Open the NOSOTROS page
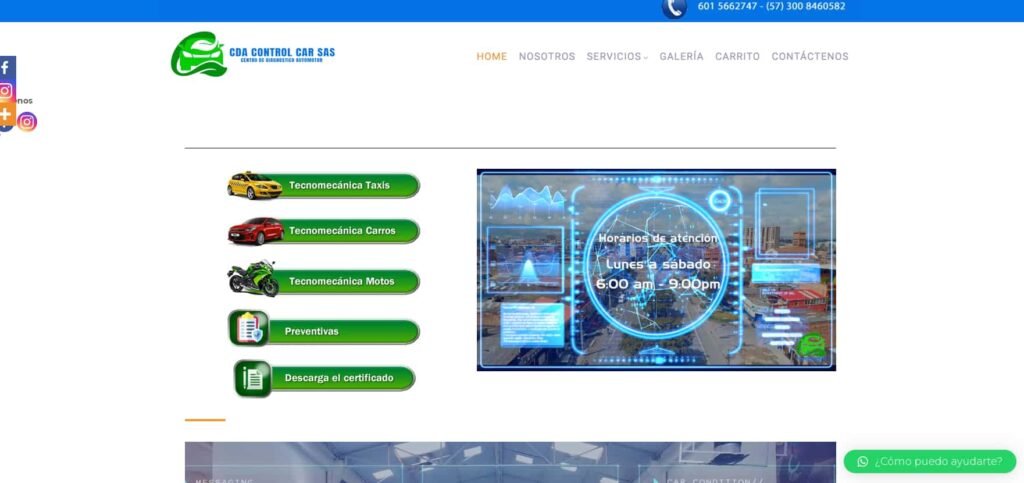The image size is (1024, 483). tap(547, 57)
